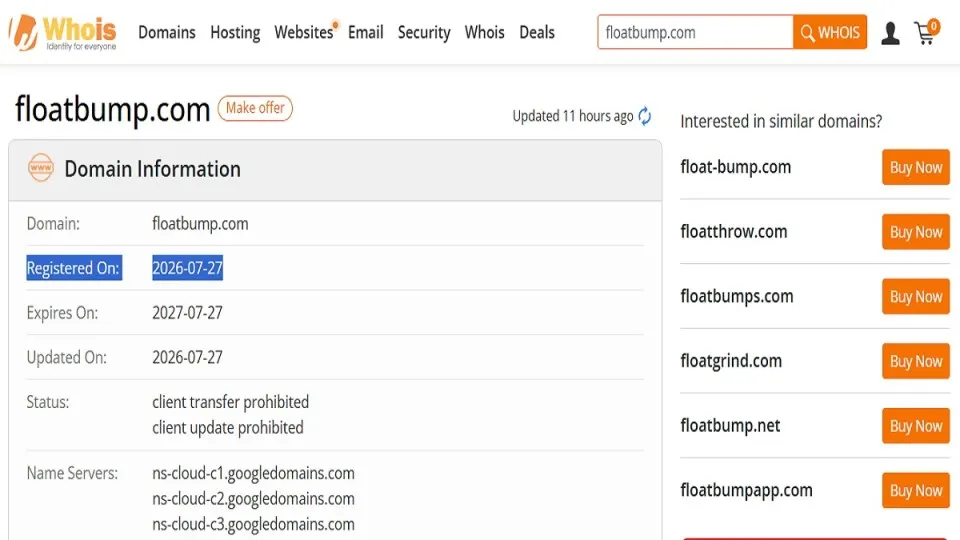Click the Make offer button
Image resolution: width=960 pixels, height=540 pixels.
coord(255,108)
